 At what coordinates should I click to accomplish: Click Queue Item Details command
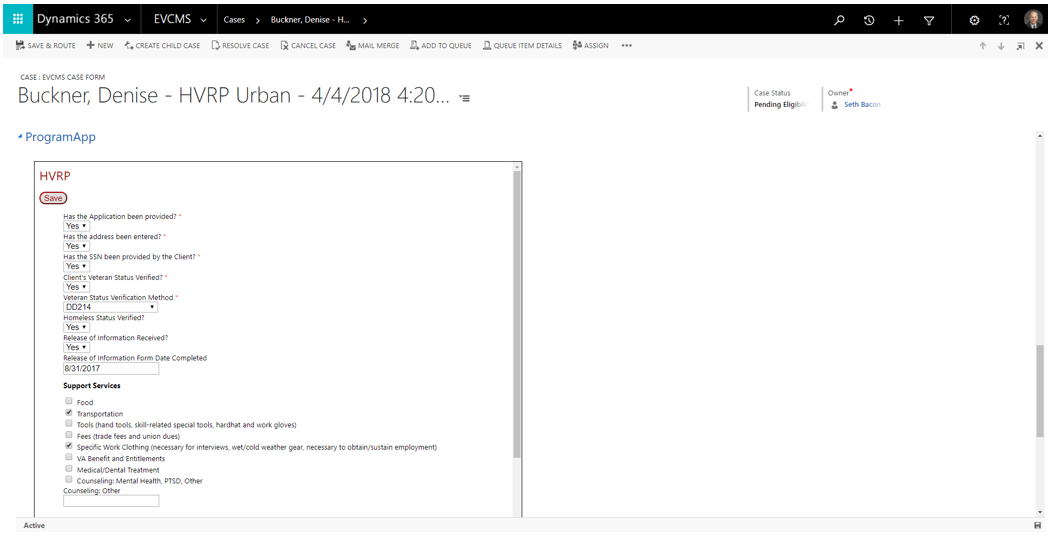pos(522,46)
